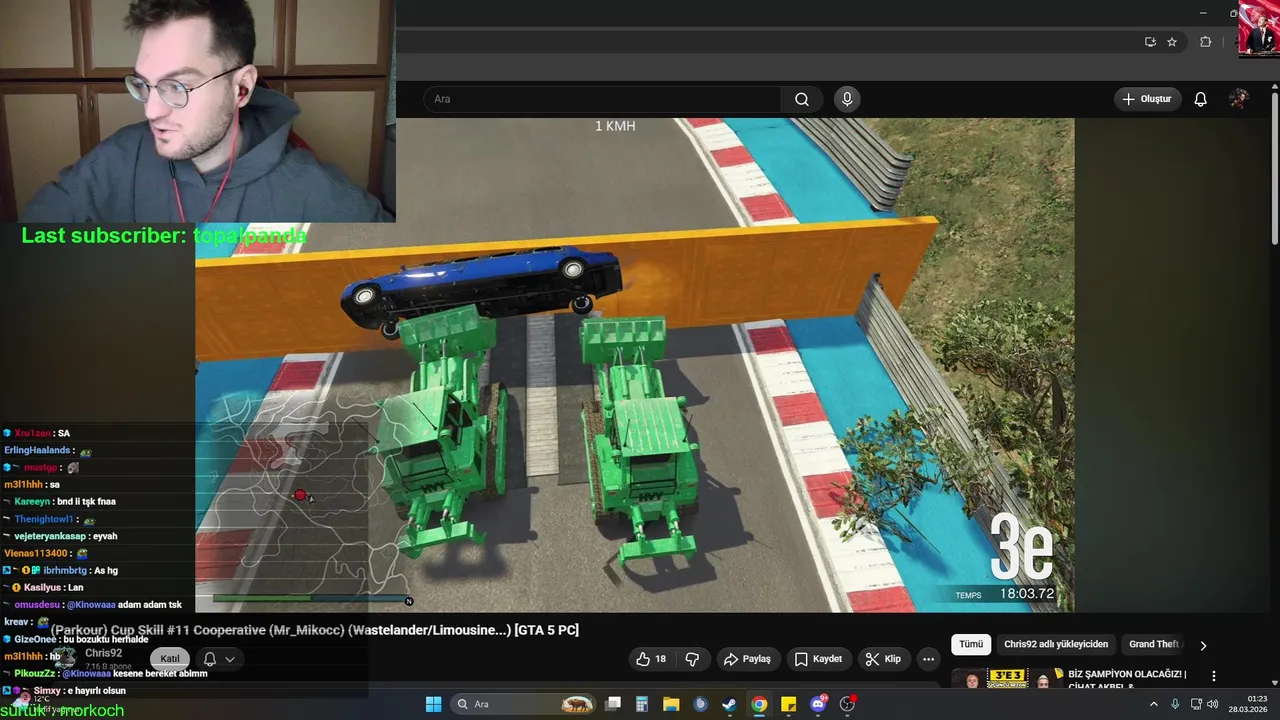Image resolution: width=1280 pixels, height=720 pixels.
Task: Open File Explorer from the taskbar
Action: (671, 704)
